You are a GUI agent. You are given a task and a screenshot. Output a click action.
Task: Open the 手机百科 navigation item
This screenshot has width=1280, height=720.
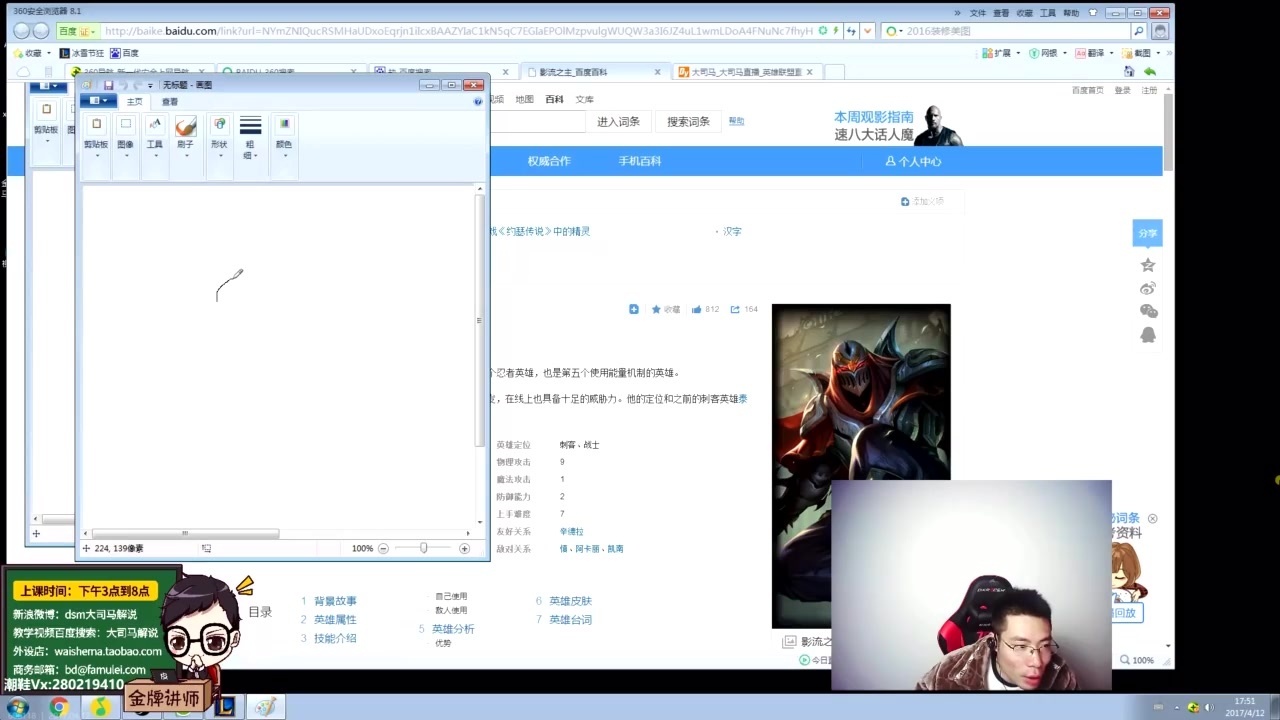coord(640,161)
